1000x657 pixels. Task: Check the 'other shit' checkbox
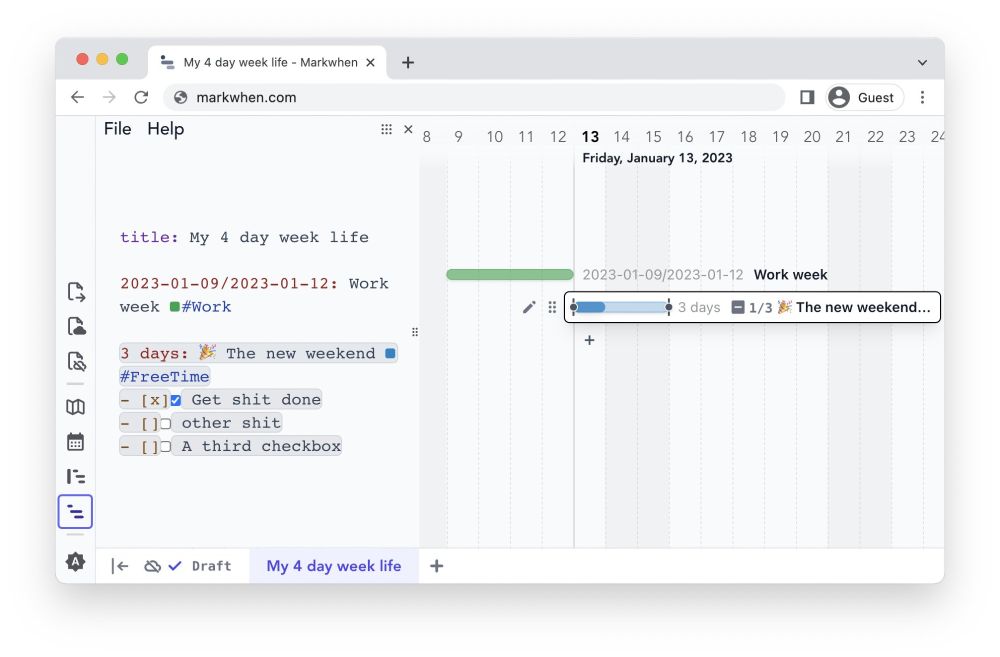click(165, 422)
